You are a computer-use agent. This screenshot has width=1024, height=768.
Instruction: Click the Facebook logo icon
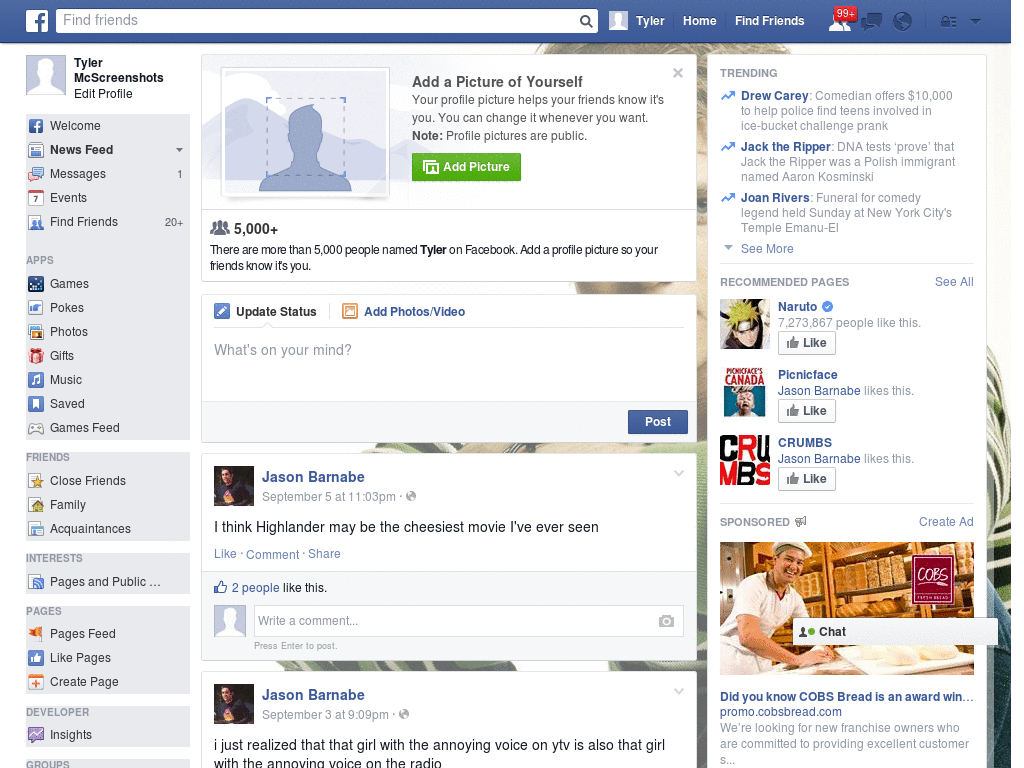pyautogui.click(x=37, y=21)
